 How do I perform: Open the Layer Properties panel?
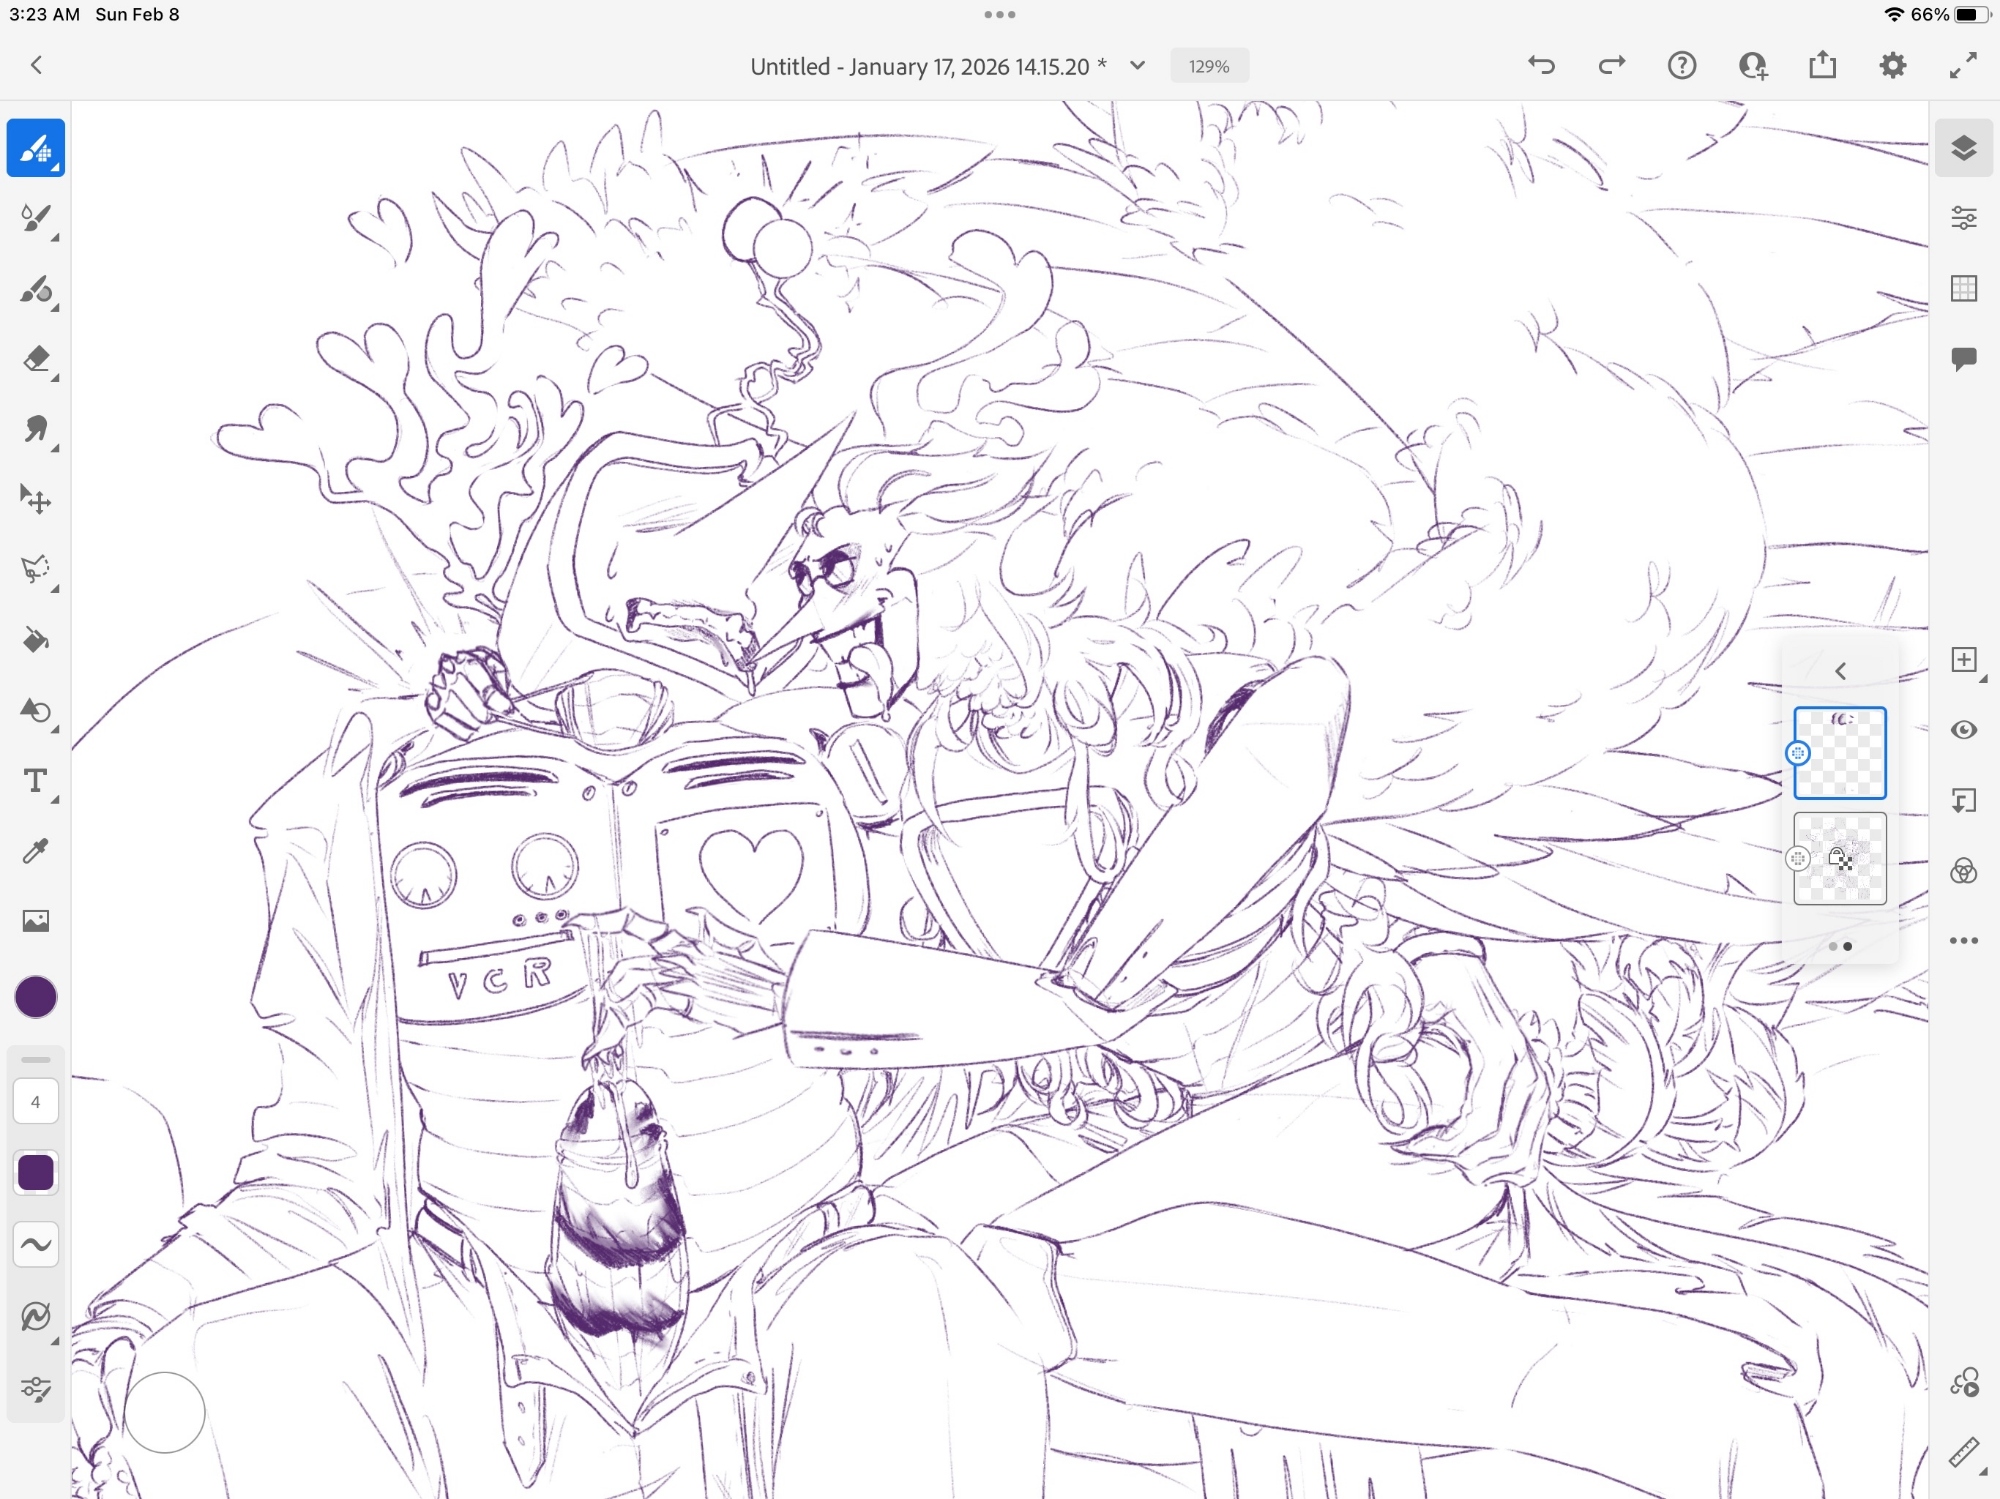(x=1964, y=218)
